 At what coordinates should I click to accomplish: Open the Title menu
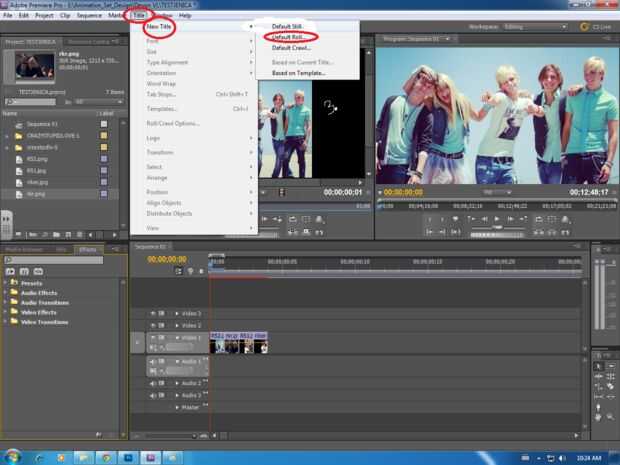pyautogui.click(x=139, y=15)
